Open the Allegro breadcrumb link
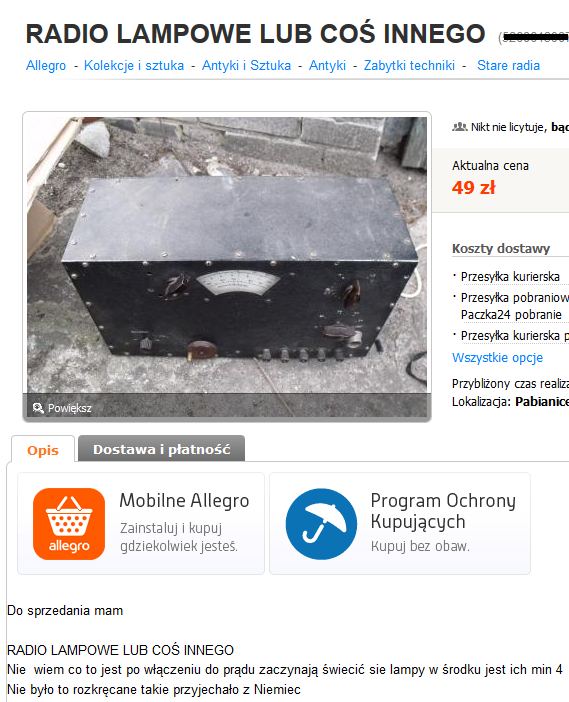Viewport: 569px width, 702px height. [46, 65]
